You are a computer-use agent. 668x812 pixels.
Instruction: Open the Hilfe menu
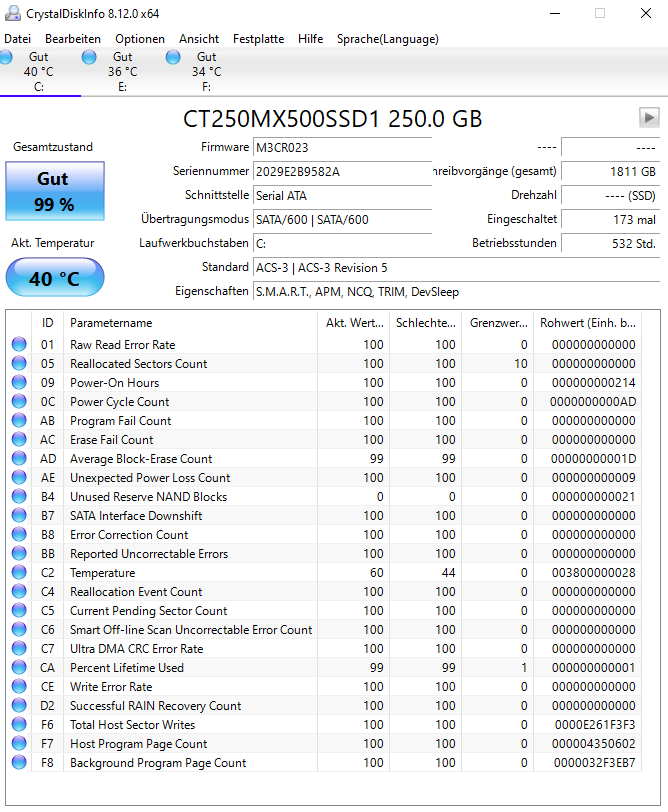[310, 39]
